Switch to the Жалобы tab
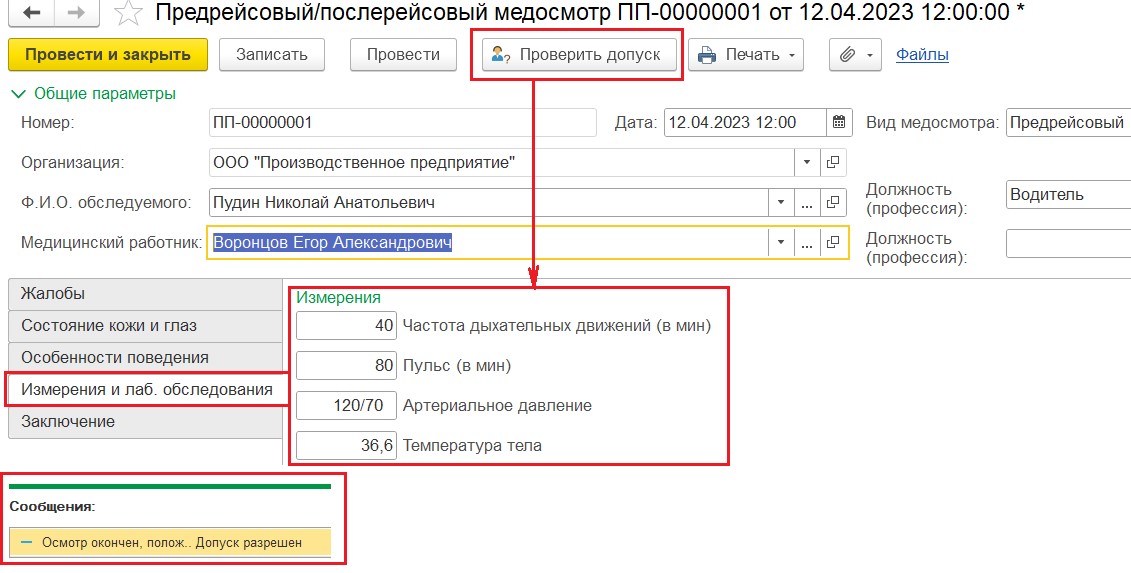This screenshot has width=1131, height=573. 145,294
